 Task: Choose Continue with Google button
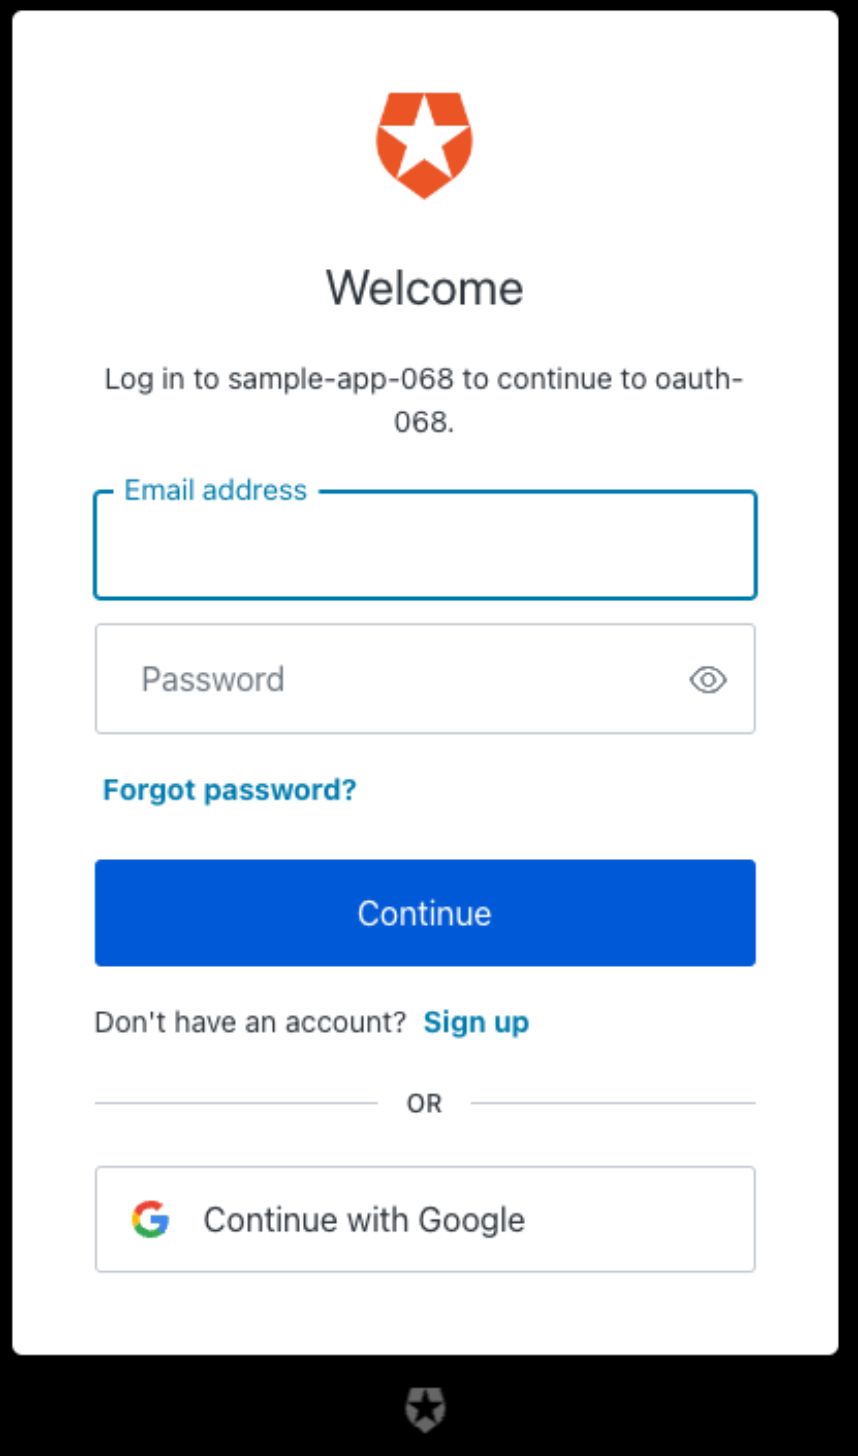click(x=425, y=1220)
